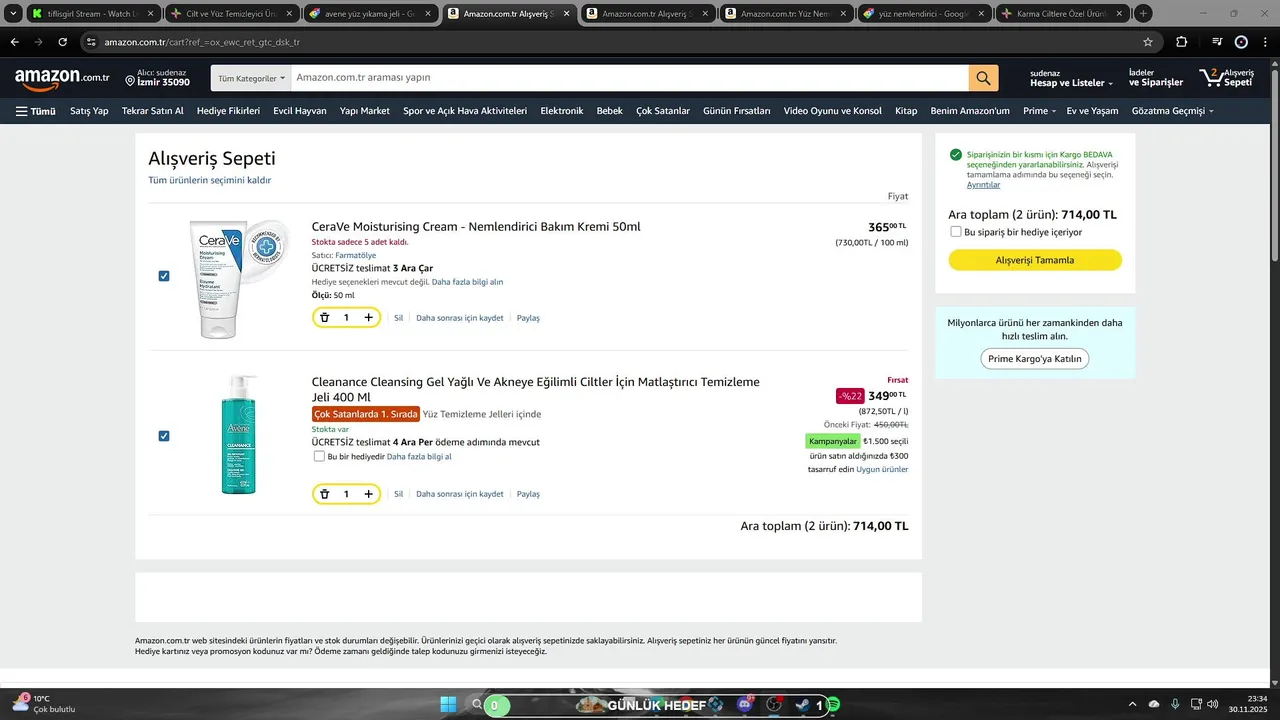Open Elektronik in nav bar

562,111
